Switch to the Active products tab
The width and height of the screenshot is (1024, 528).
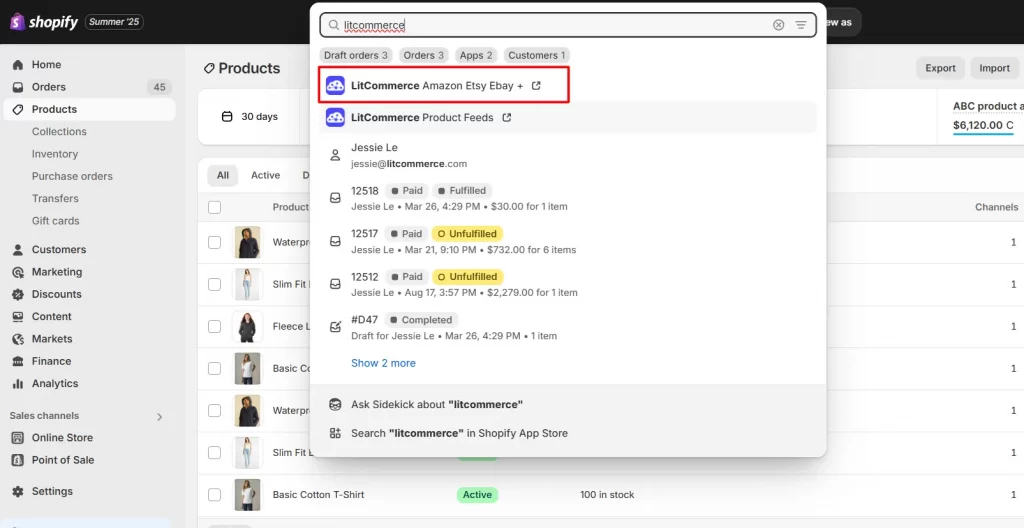pyautogui.click(x=265, y=175)
